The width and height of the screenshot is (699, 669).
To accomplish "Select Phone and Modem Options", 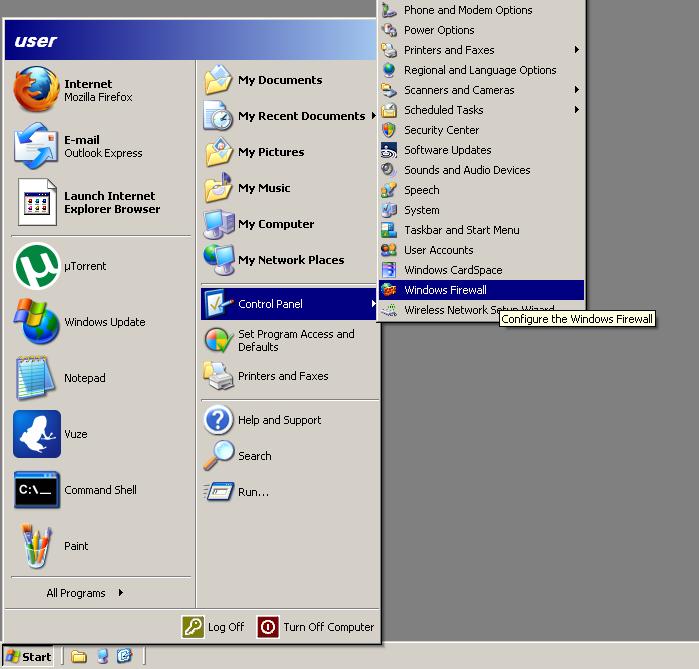I will [481, 10].
